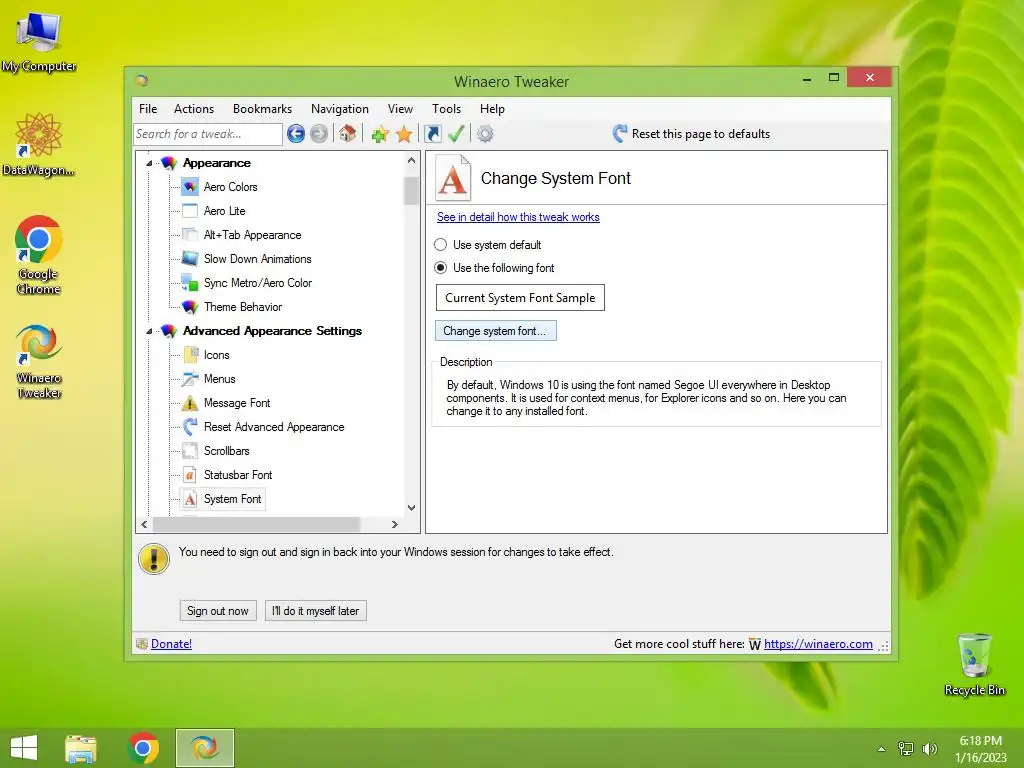The image size is (1024, 768).
Task: Click the green checkmark toolbar icon
Action: coord(456,134)
